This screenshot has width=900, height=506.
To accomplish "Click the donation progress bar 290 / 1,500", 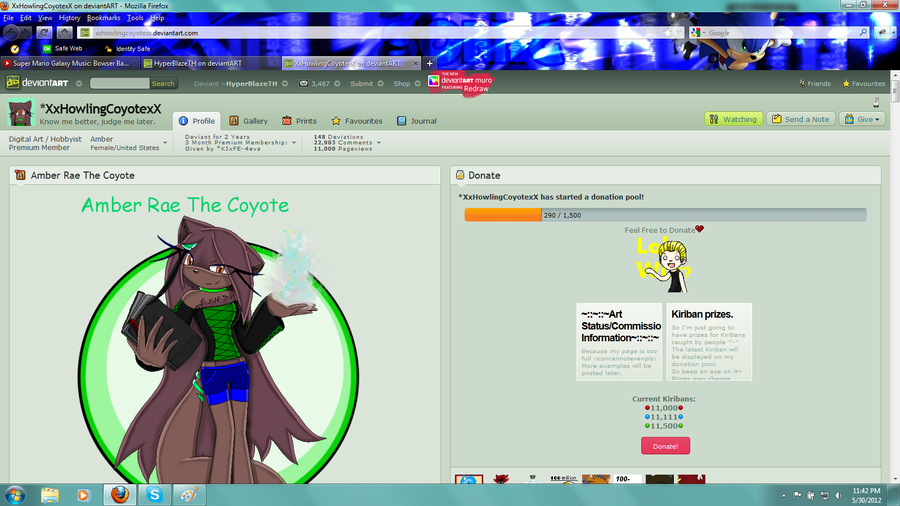I will (x=665, y=215).
